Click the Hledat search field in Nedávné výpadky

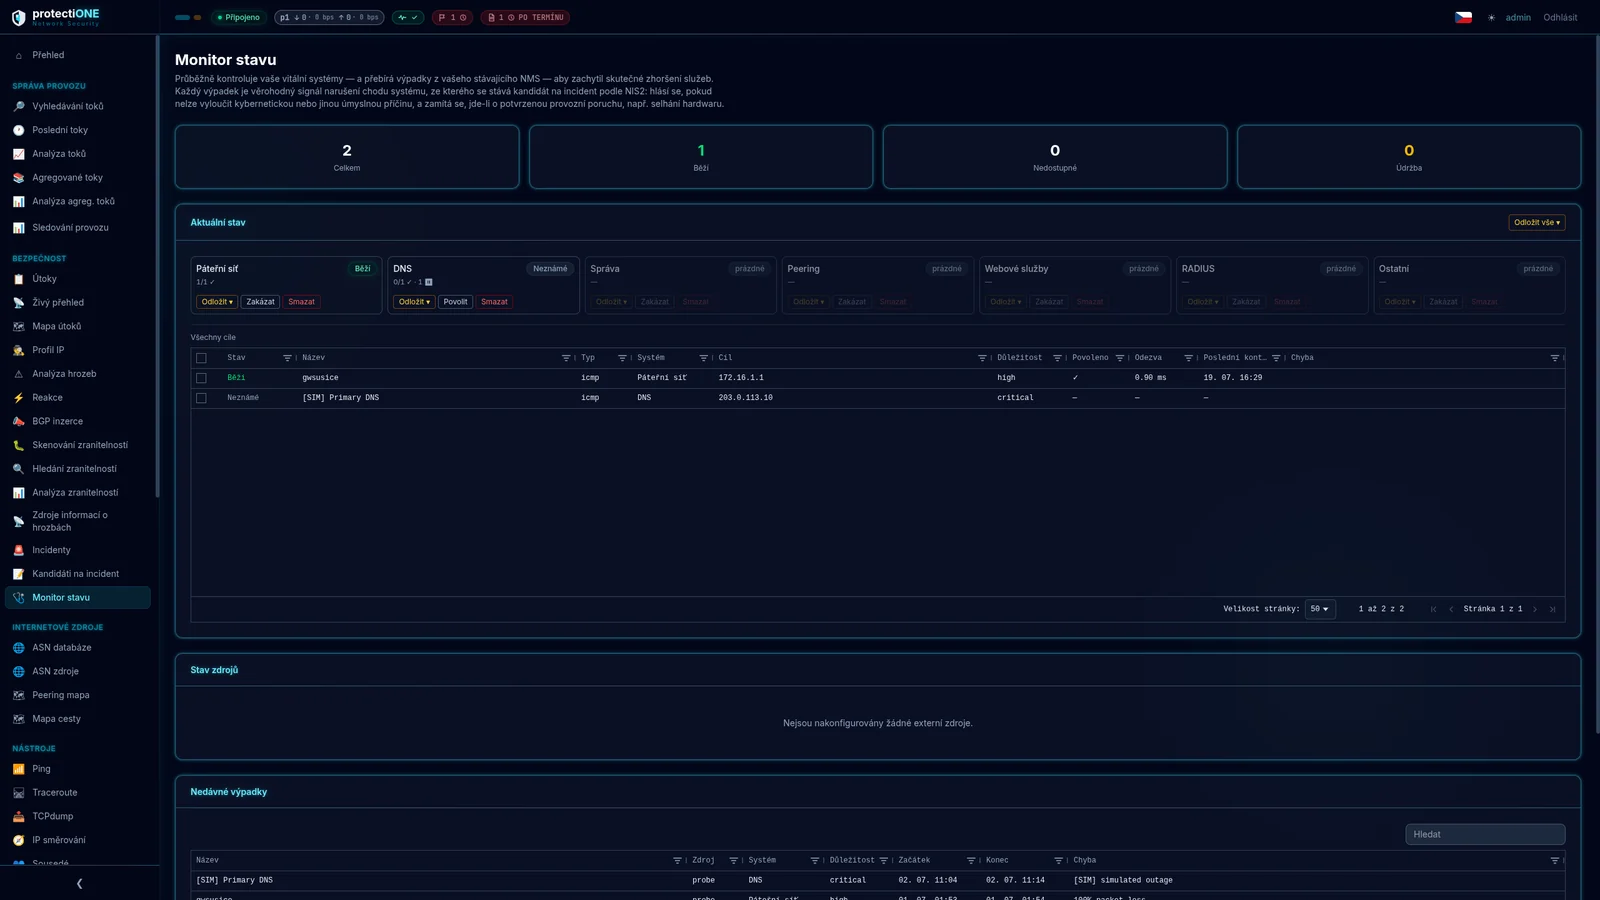1485,835
